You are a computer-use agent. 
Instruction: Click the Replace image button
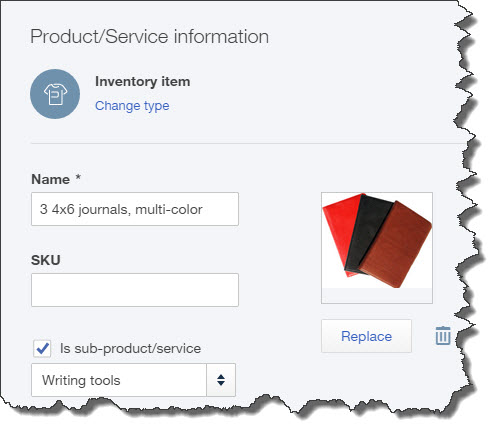point(366,336)
